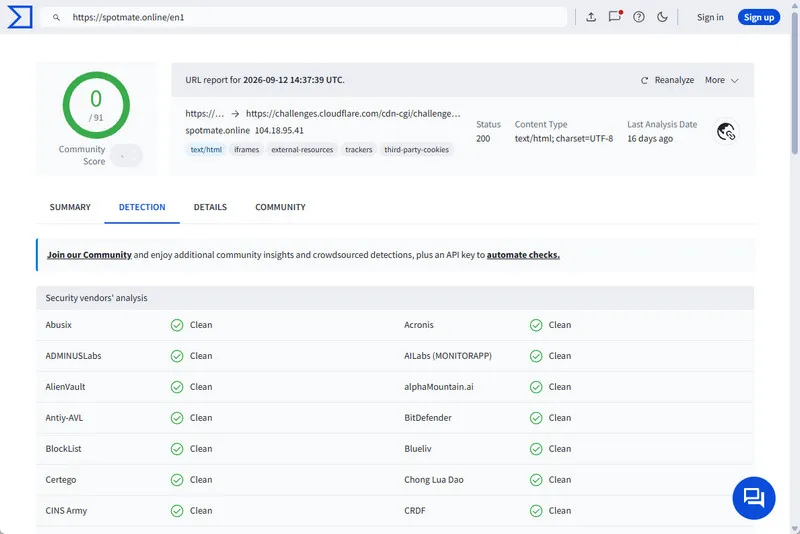Click the globe link icon
This screenshot has height=534, width=800.
(x=726, y=132)
